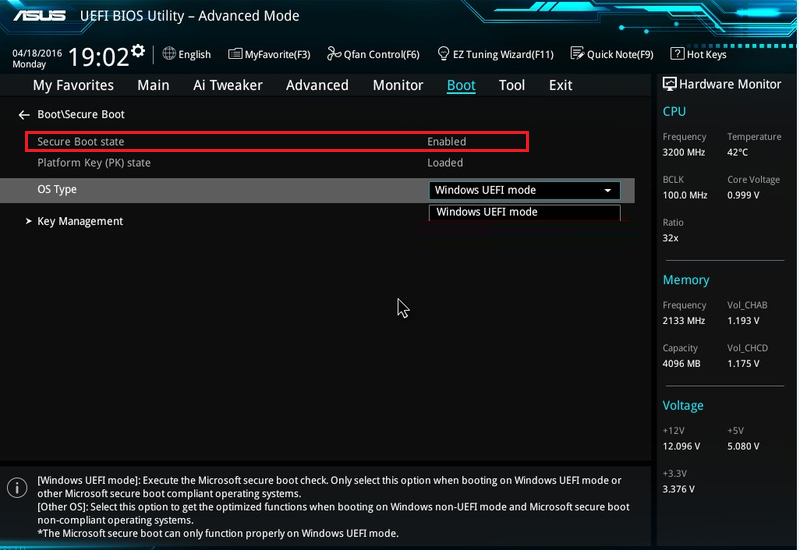Click the +12V 12.096 V reading
This screenshot has height=550, width=799.
tap(681, 446)
